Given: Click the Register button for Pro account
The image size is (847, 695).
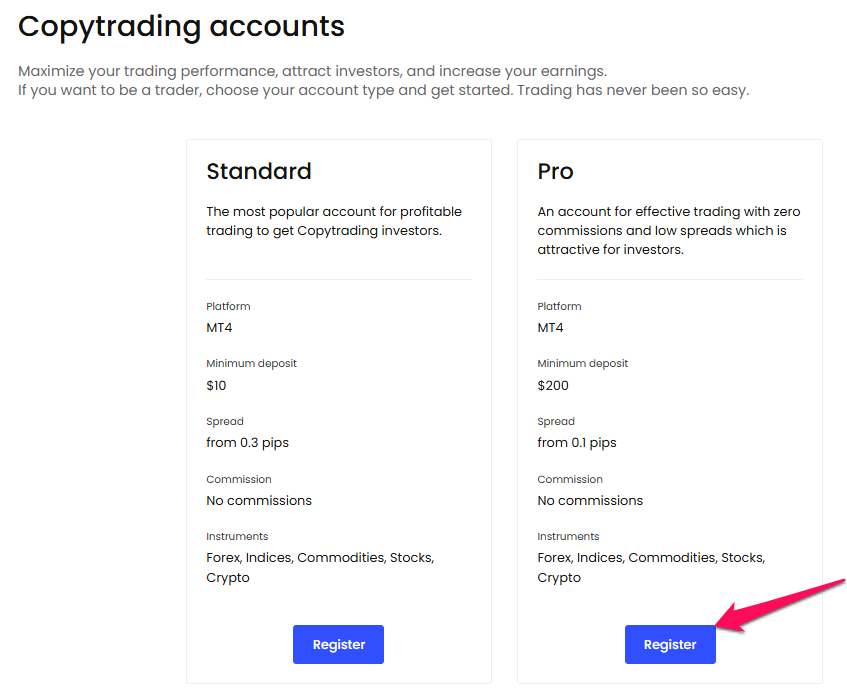Looking at the screenshot, I should [670, 644].
